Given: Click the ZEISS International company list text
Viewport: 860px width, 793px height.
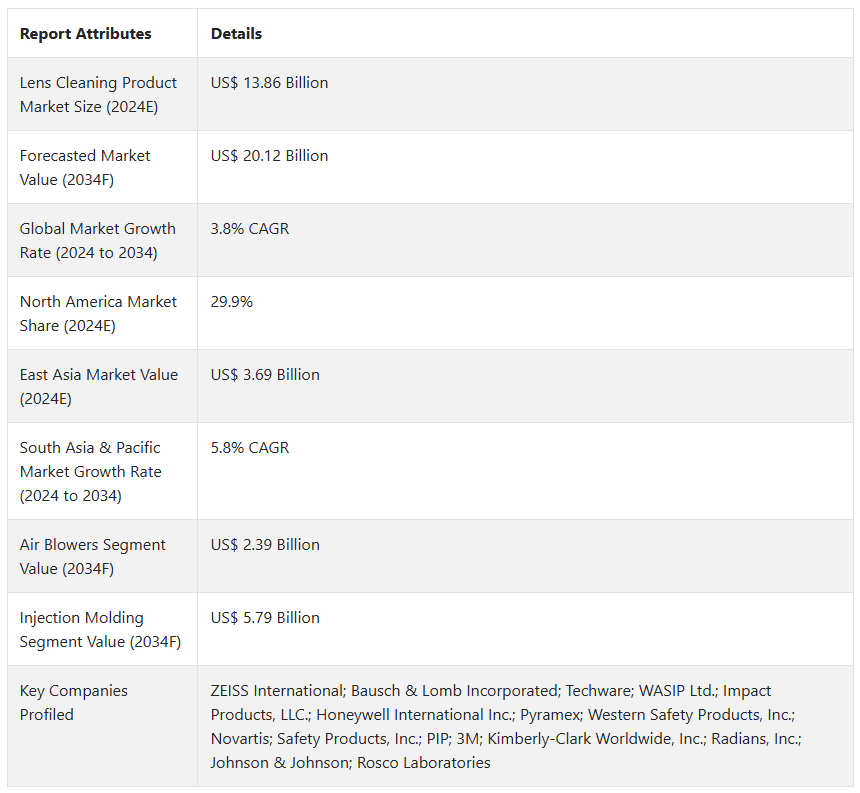Looking at the screenshot, I should pyautogui.click(x=506, y=726).
